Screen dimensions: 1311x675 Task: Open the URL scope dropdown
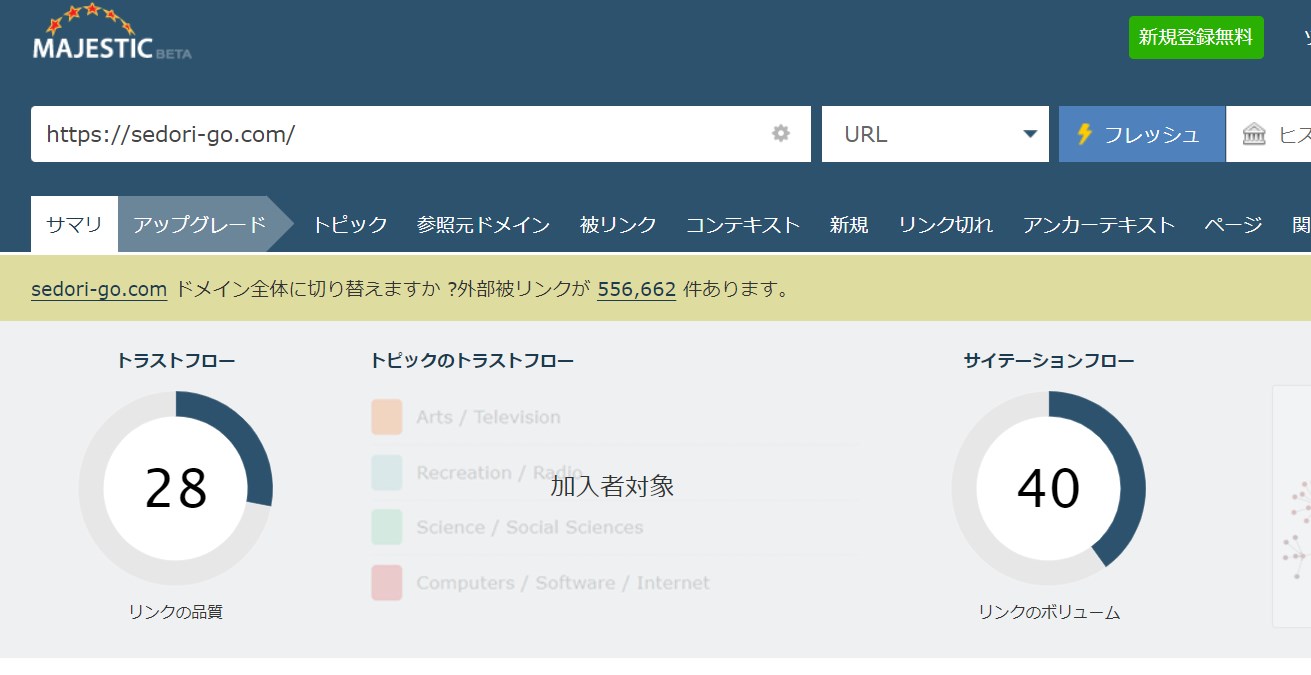pos(935,134)
